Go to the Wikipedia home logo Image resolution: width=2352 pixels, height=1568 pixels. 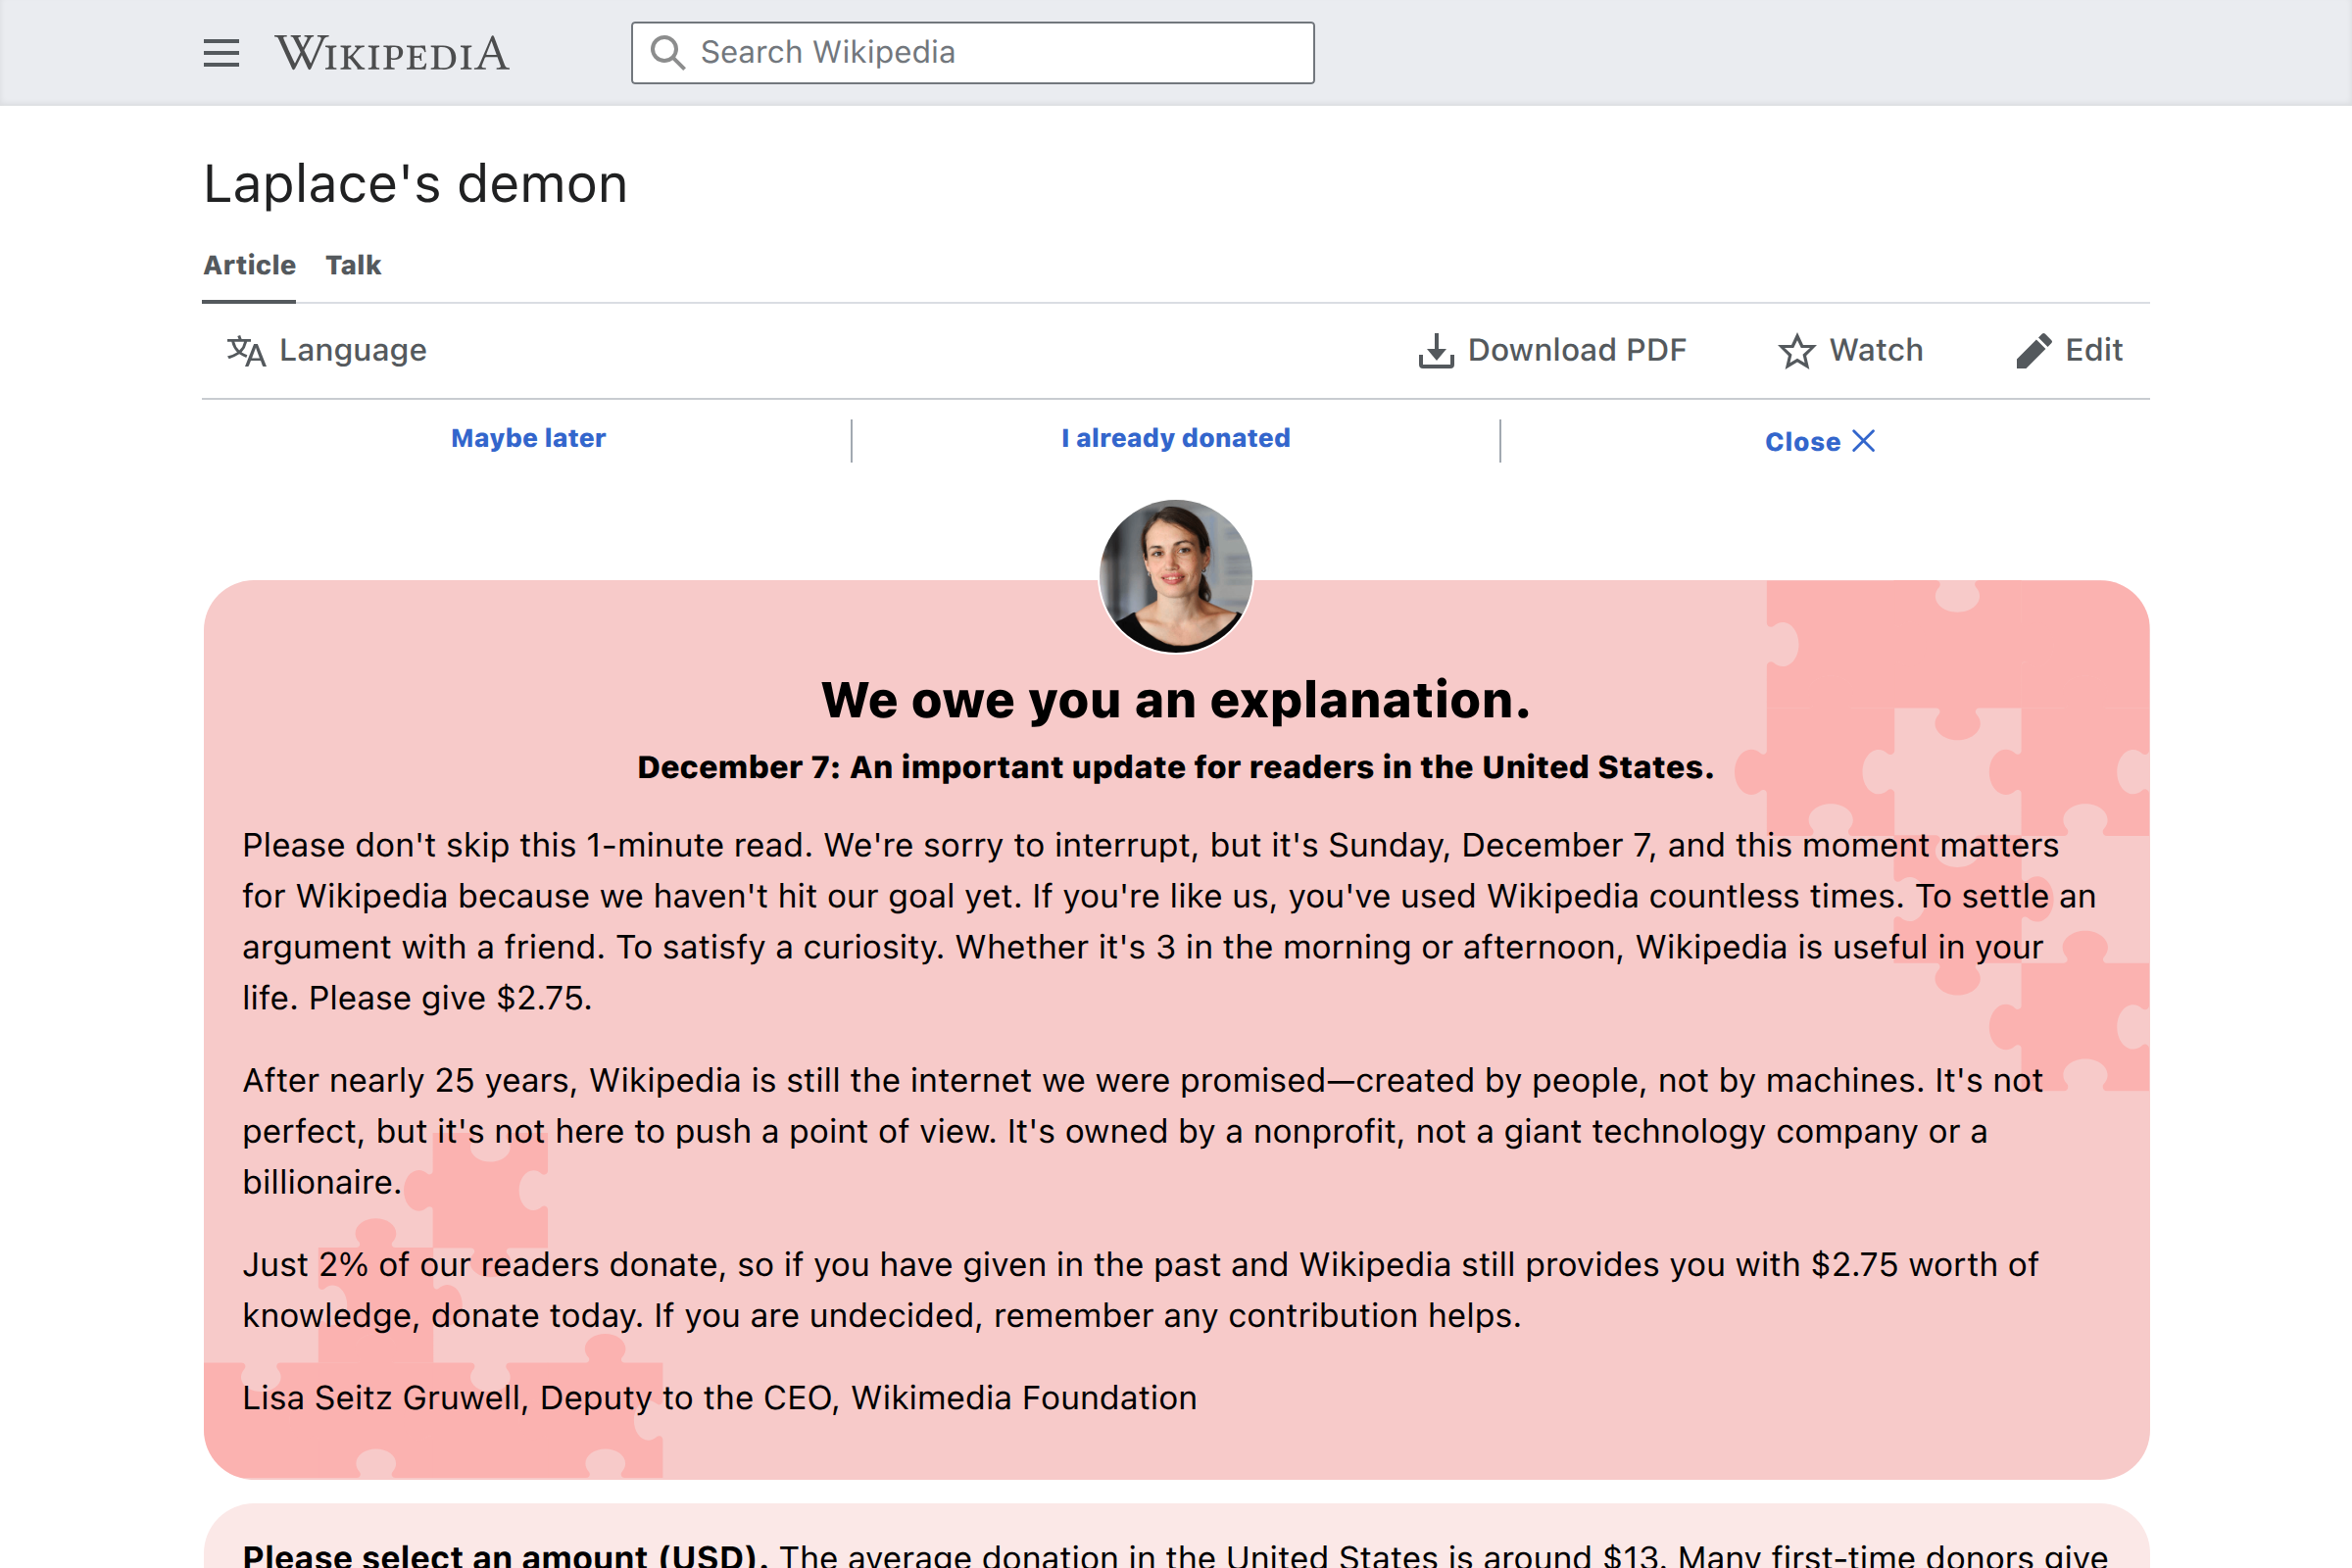pyautogui.click(x=392, y=53)
